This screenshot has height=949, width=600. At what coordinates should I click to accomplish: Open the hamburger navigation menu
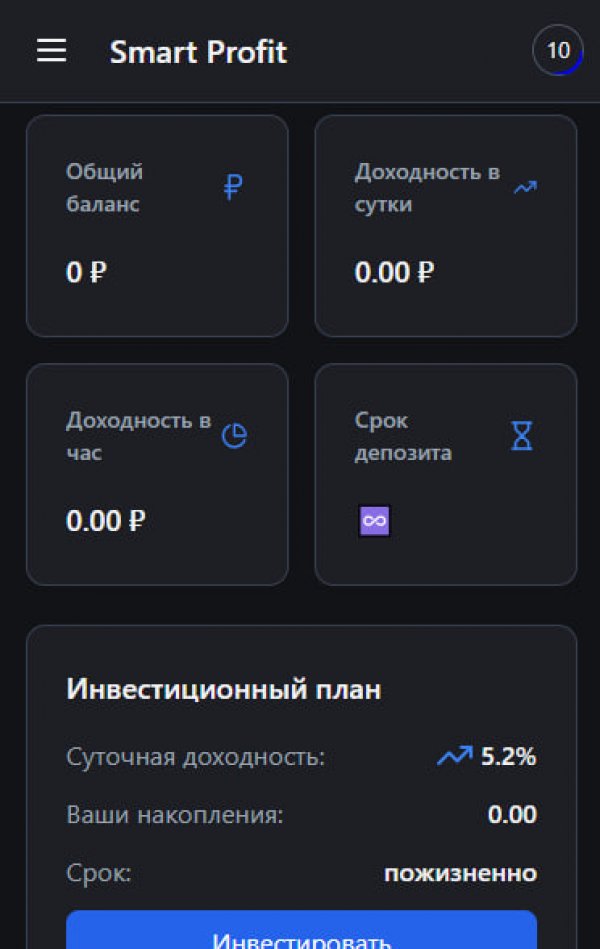(x=51, y=51)
